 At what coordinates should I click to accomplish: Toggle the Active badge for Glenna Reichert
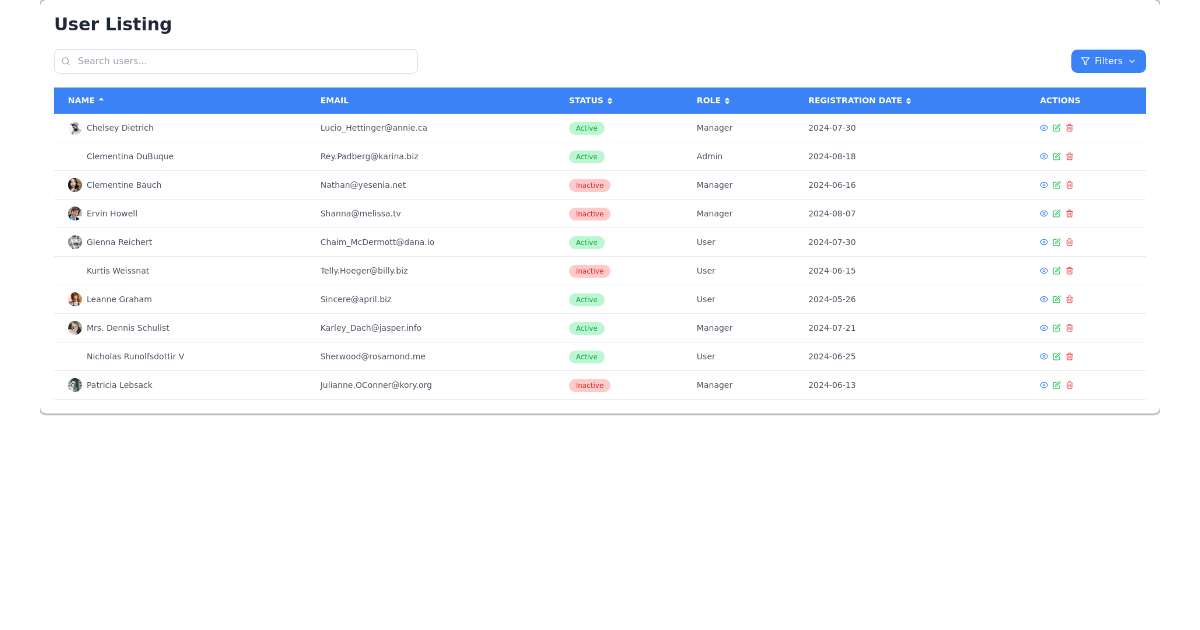pyautogui.click(x=587, y=242)
